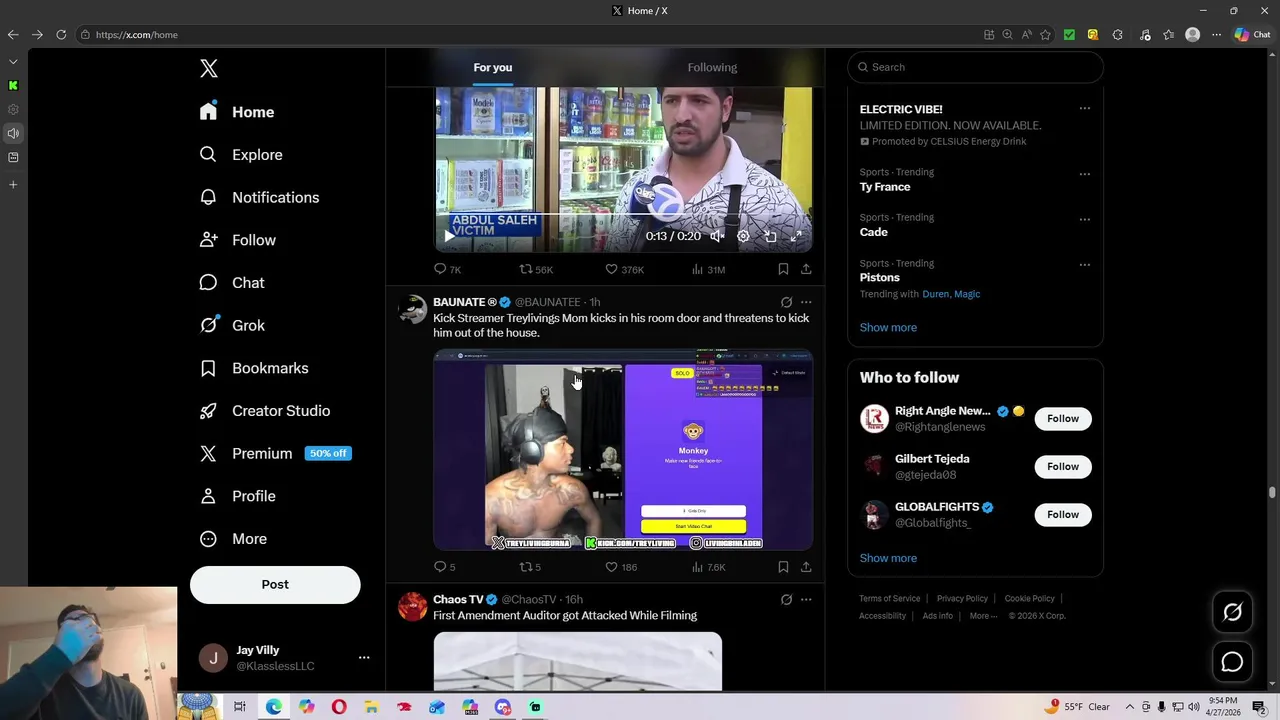Image resolution: width=1280 pixels, height=720 pixels.
Task: Click the browser address bar
Action: tap(530, 34)
